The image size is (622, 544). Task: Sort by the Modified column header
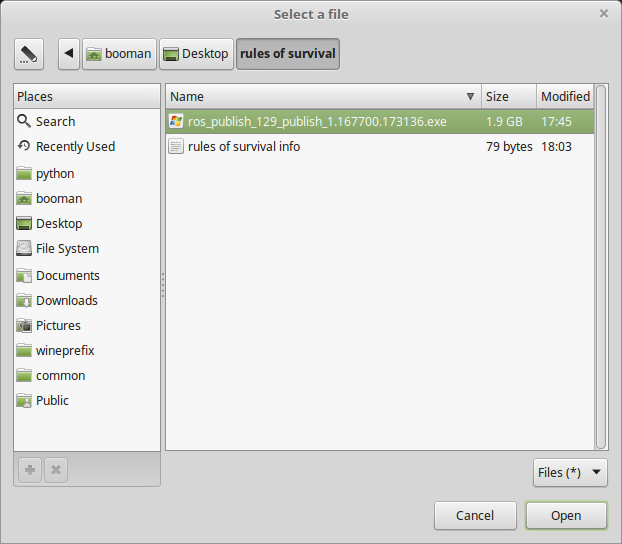[565, 96]
